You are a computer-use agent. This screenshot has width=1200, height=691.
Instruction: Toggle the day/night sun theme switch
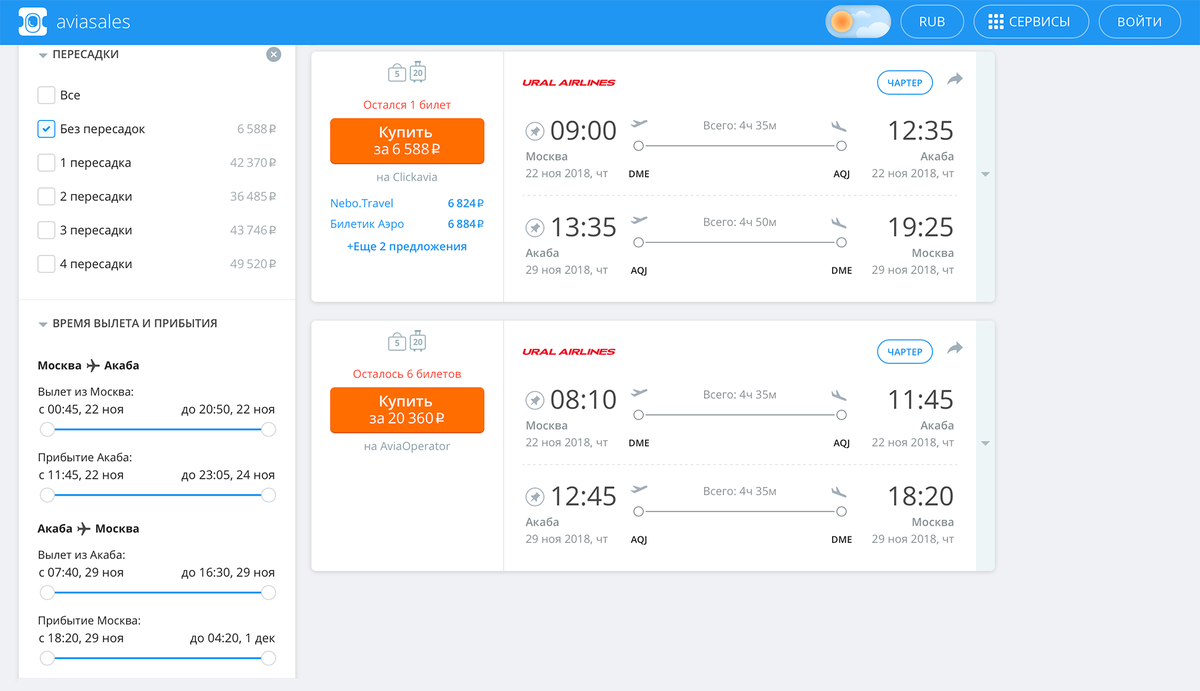[858, 21]
